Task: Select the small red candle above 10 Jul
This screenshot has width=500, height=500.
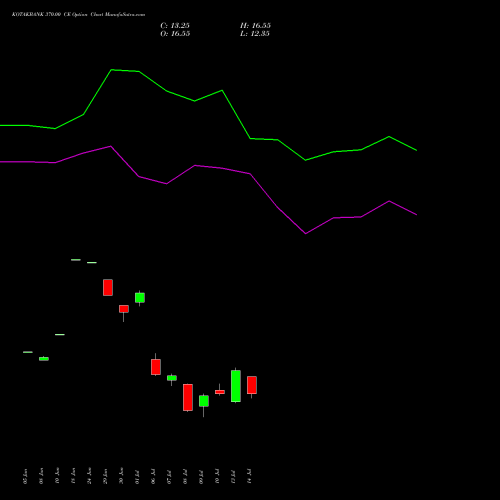Action: click(x=220, y=392)
